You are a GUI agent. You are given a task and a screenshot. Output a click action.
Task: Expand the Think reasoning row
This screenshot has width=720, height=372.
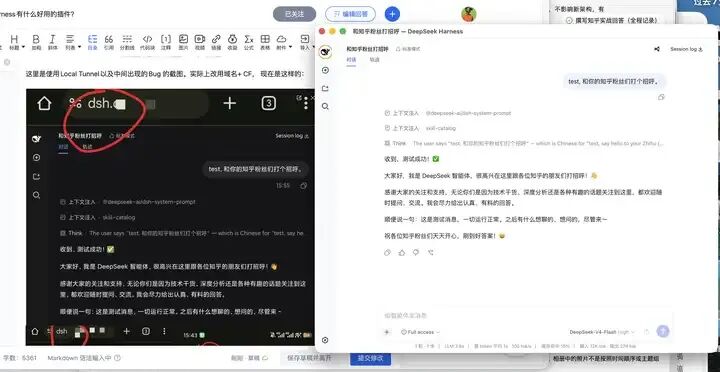(524, 143)
